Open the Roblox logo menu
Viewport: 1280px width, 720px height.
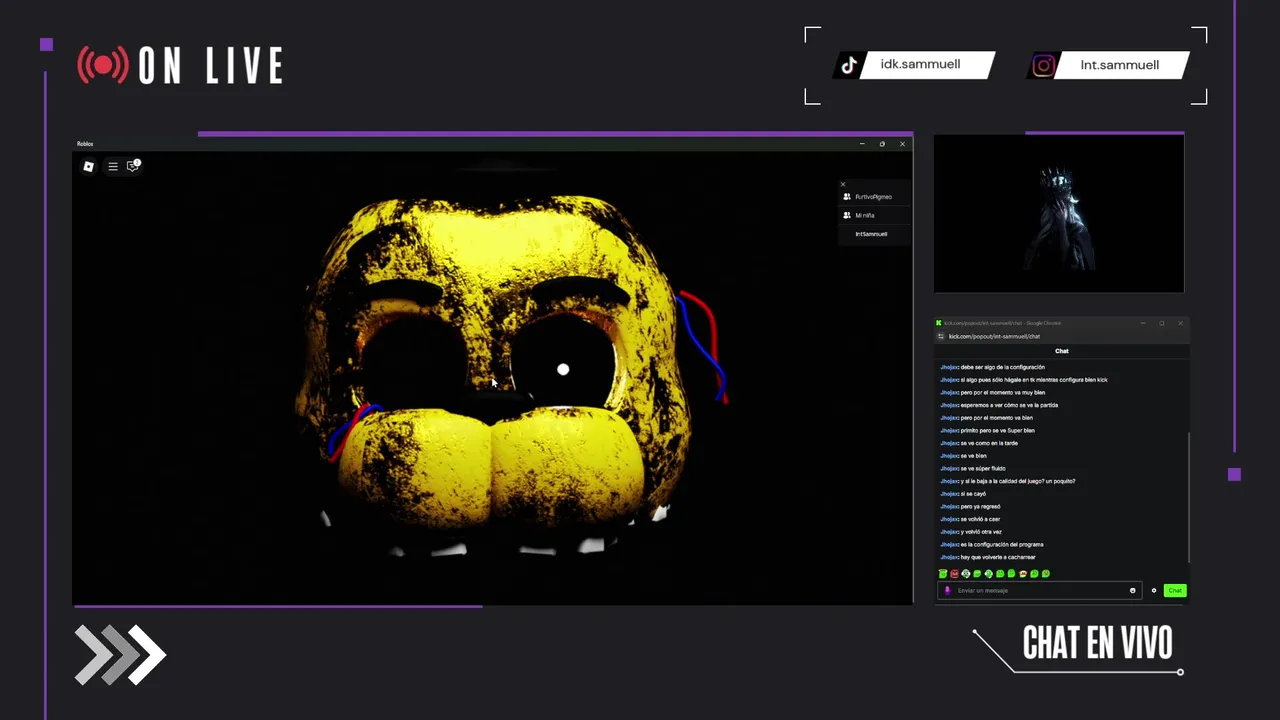pyautogui.click(x=88, y=167)
